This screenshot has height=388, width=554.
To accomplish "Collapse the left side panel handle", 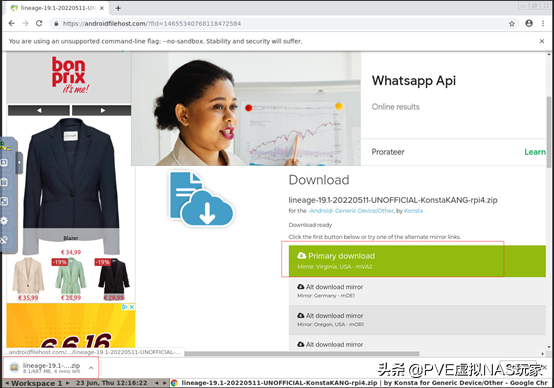I will click(19, 163).
